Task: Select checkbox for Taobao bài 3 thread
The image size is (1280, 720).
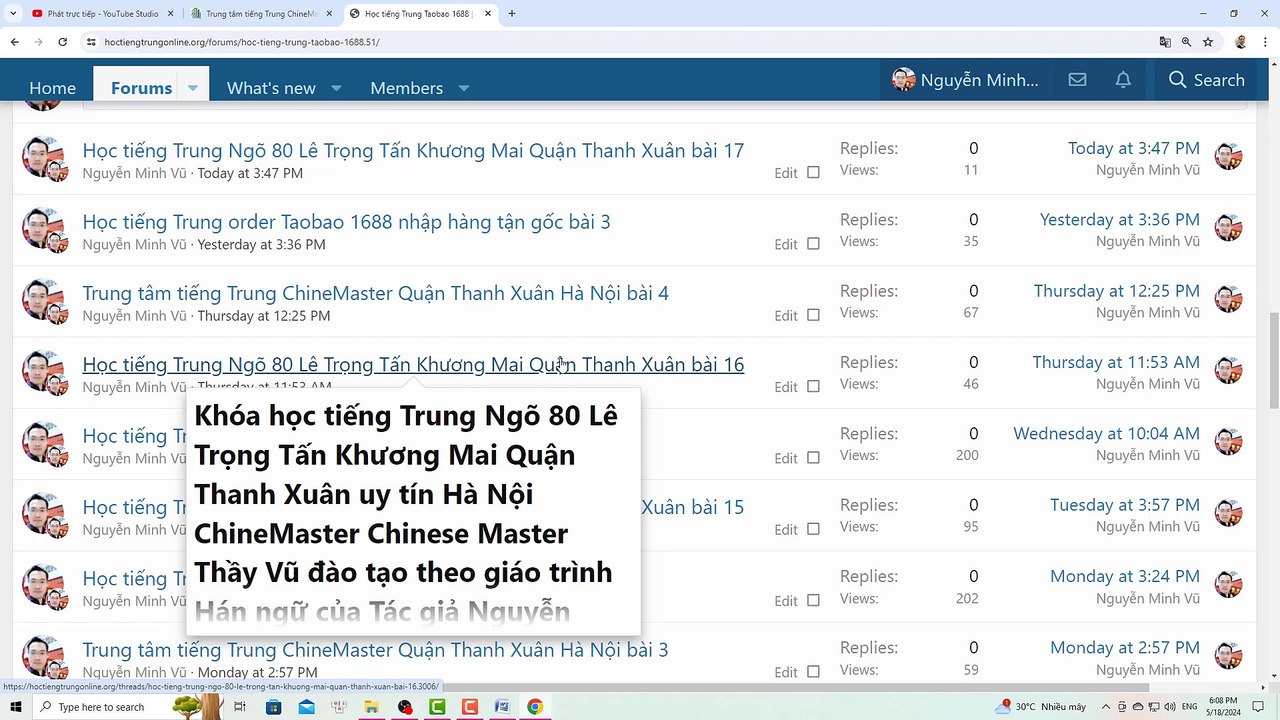Action: 813,244
